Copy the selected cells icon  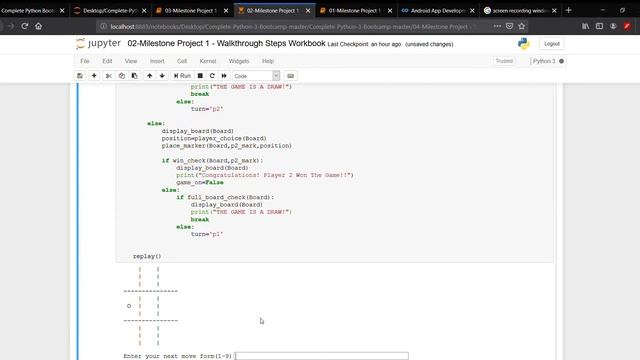coord(122,76)
